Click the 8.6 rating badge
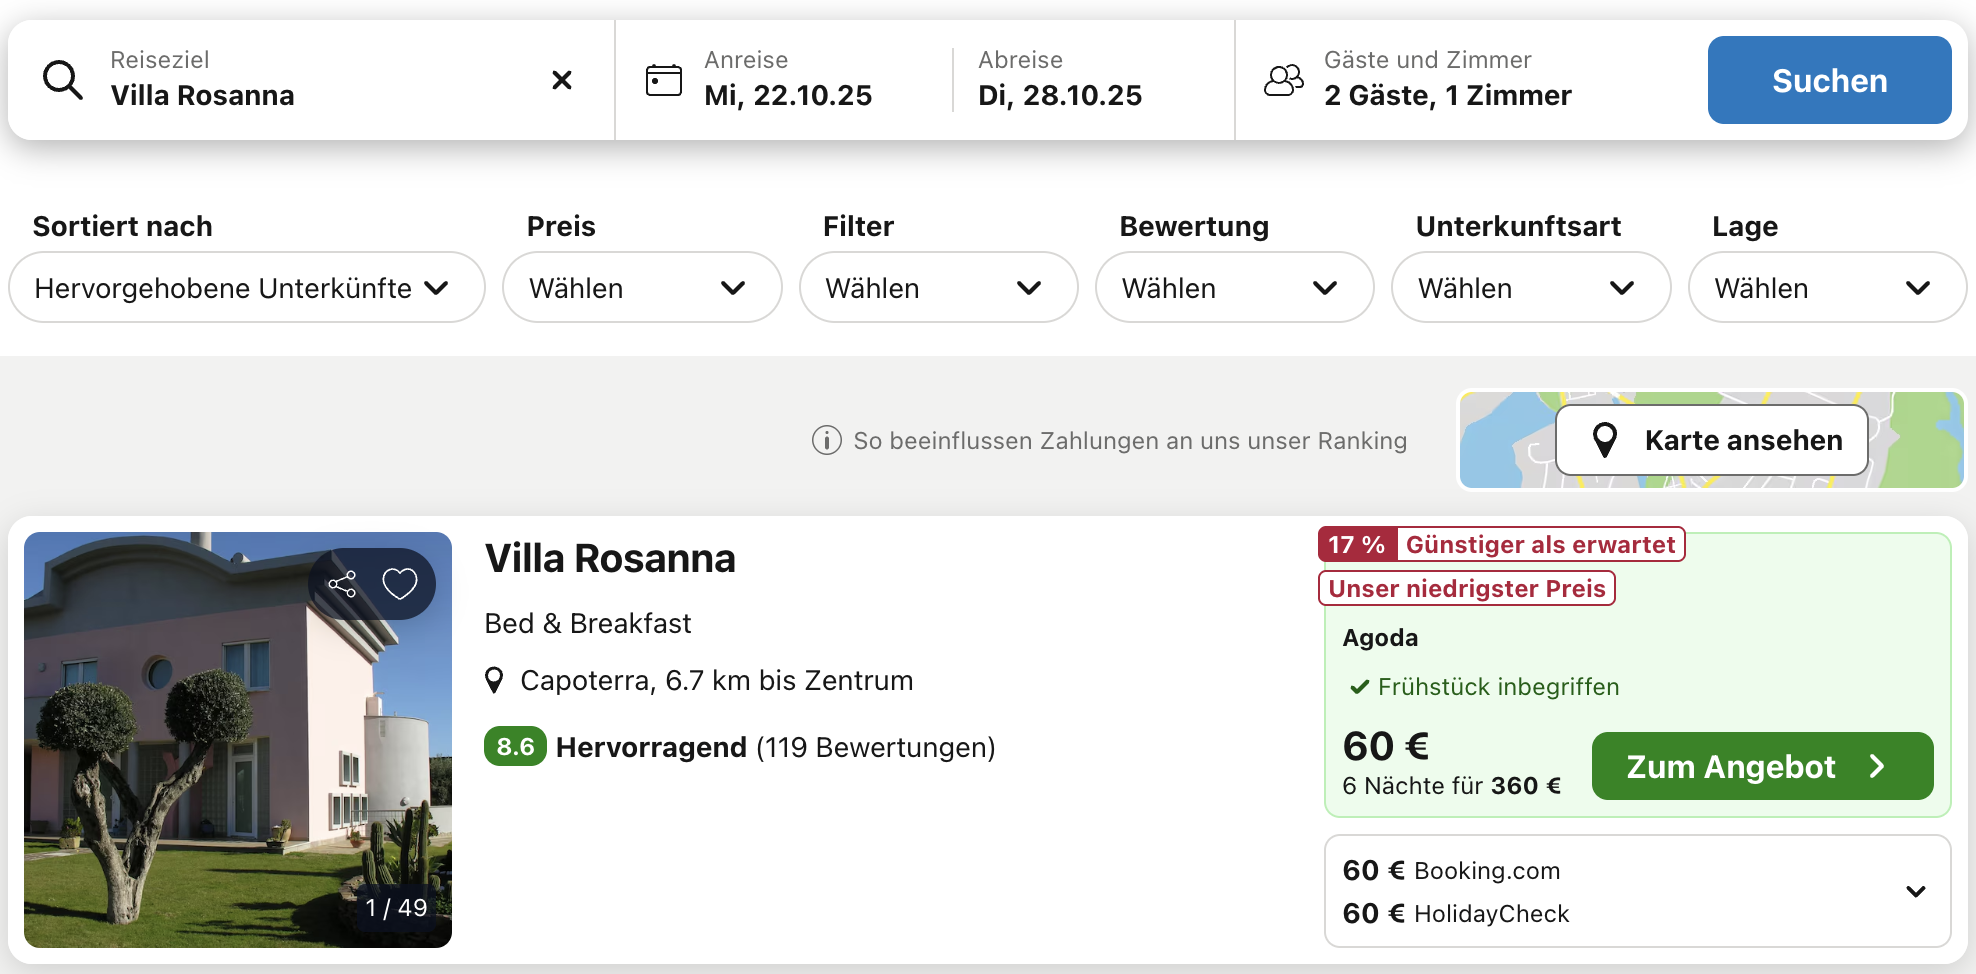Screen dimensions: 1976x974 pos(515,747)
